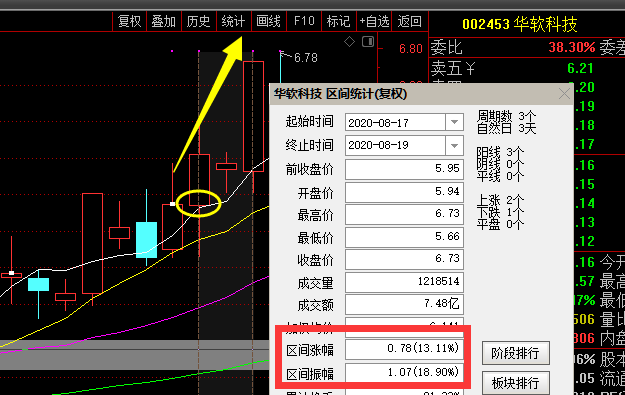
Task: Click the 阶段排行 button
Action: (x=515, y=353)
